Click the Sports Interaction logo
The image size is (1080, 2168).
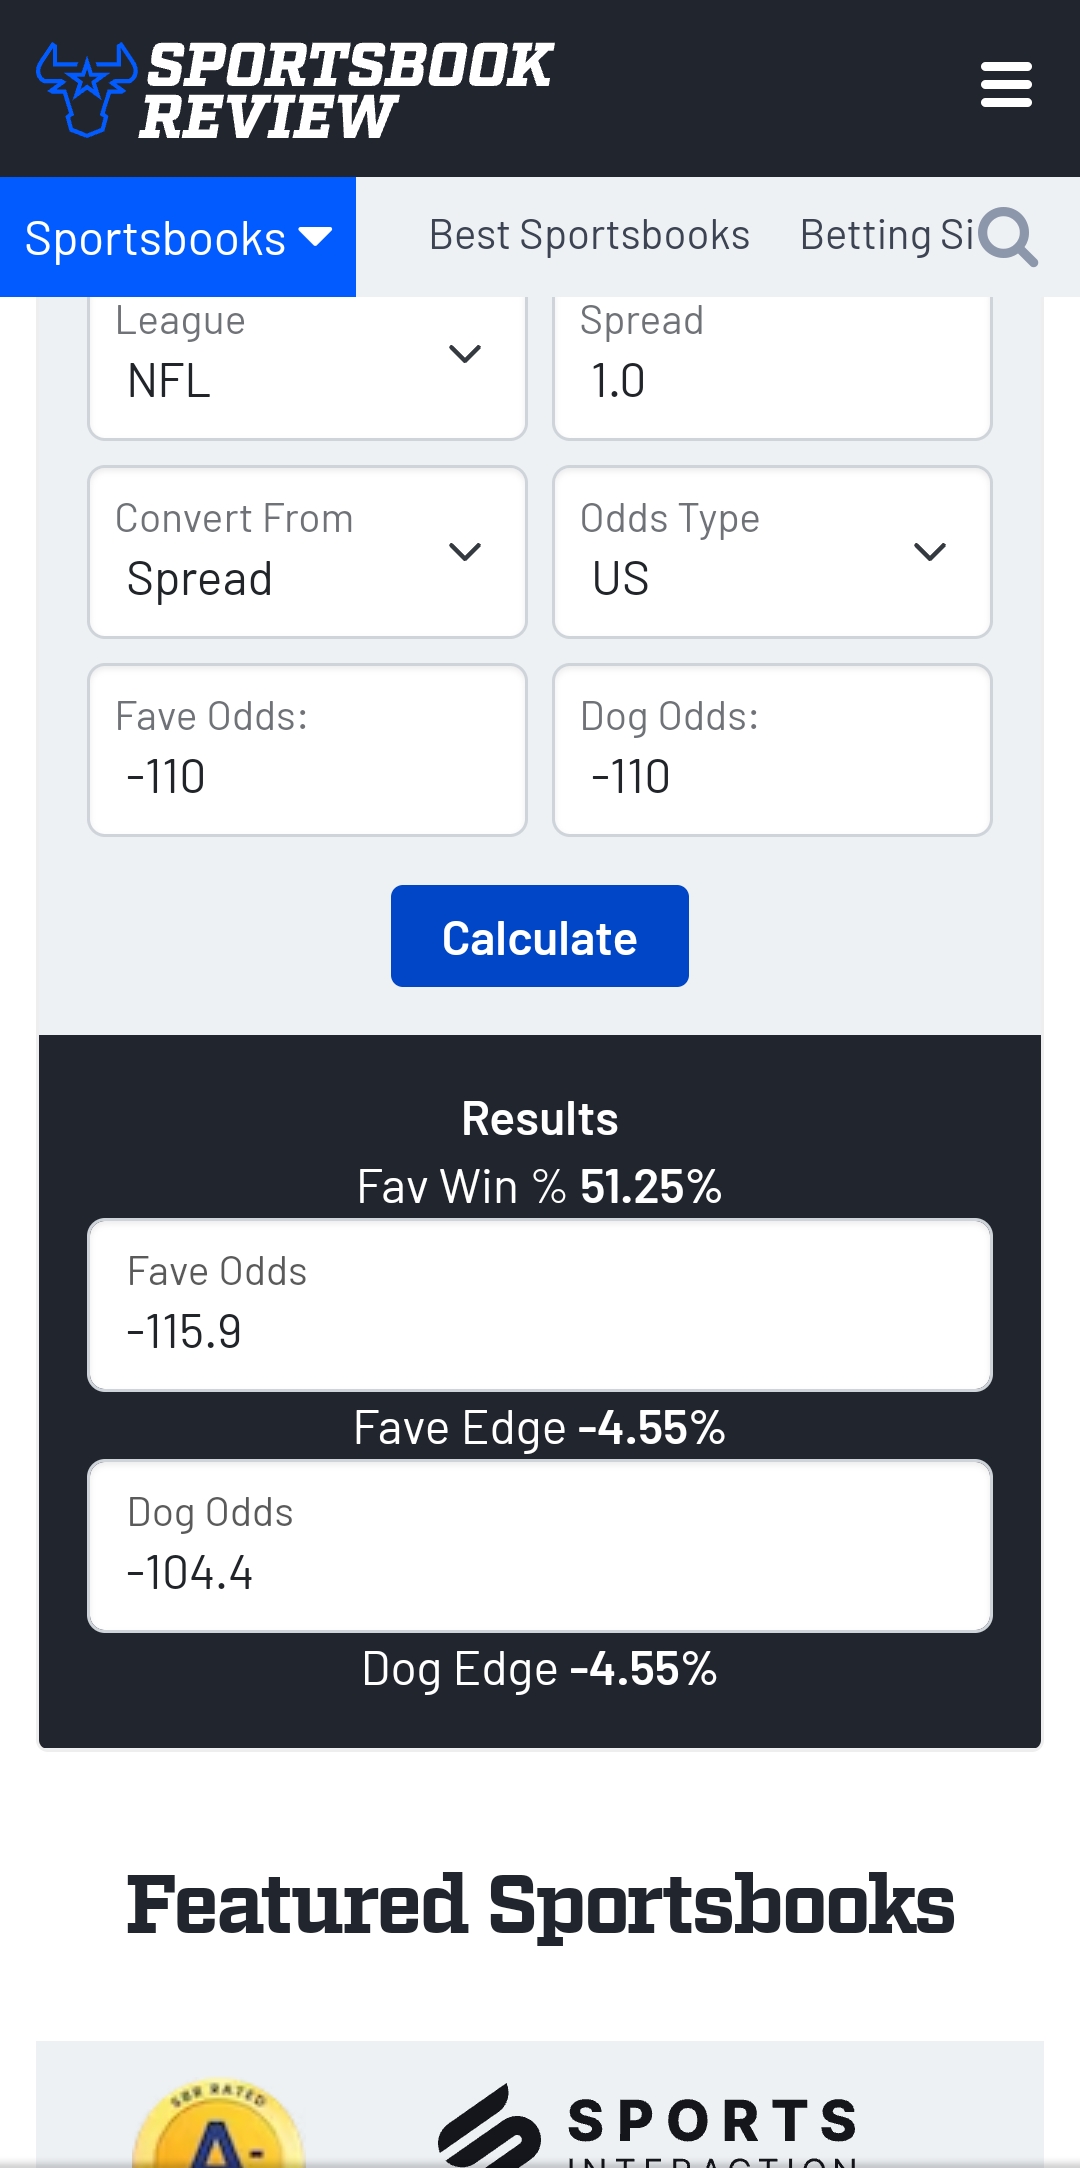pyautogui.click(x=650, y=2125)
